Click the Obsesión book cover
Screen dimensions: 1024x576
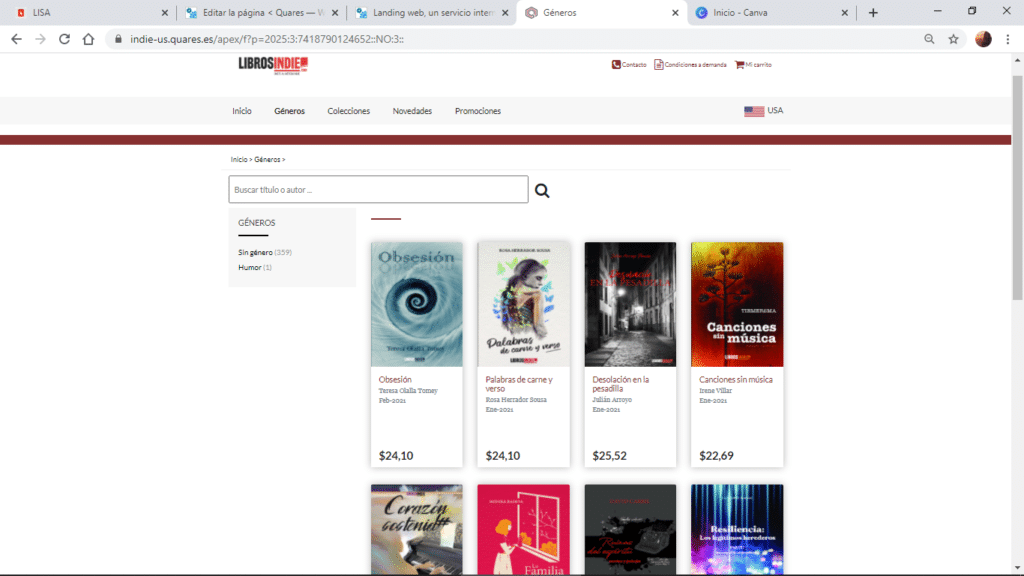point(417,304)
